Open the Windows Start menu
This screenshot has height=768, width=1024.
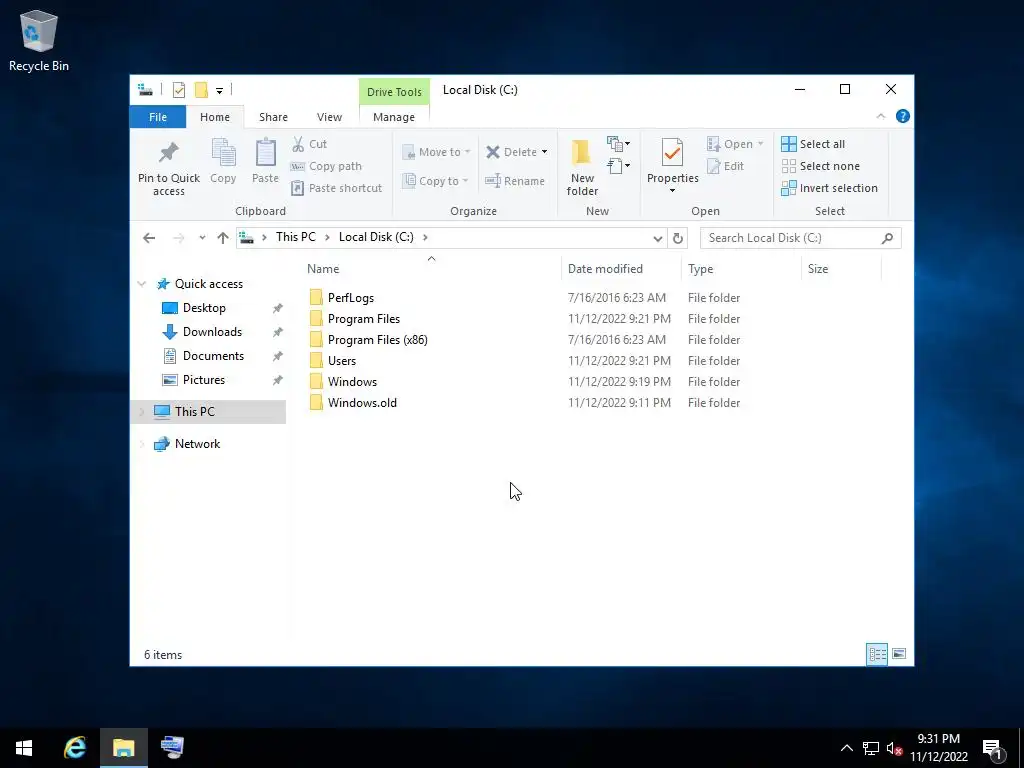24,747
